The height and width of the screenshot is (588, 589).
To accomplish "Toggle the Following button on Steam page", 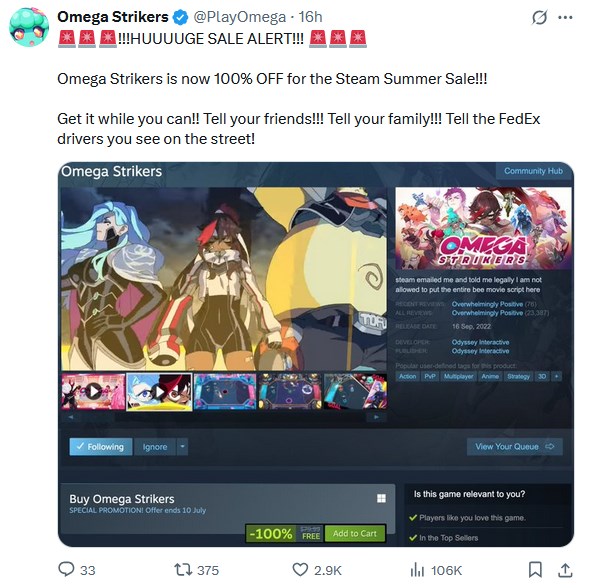I will [101, 447].
